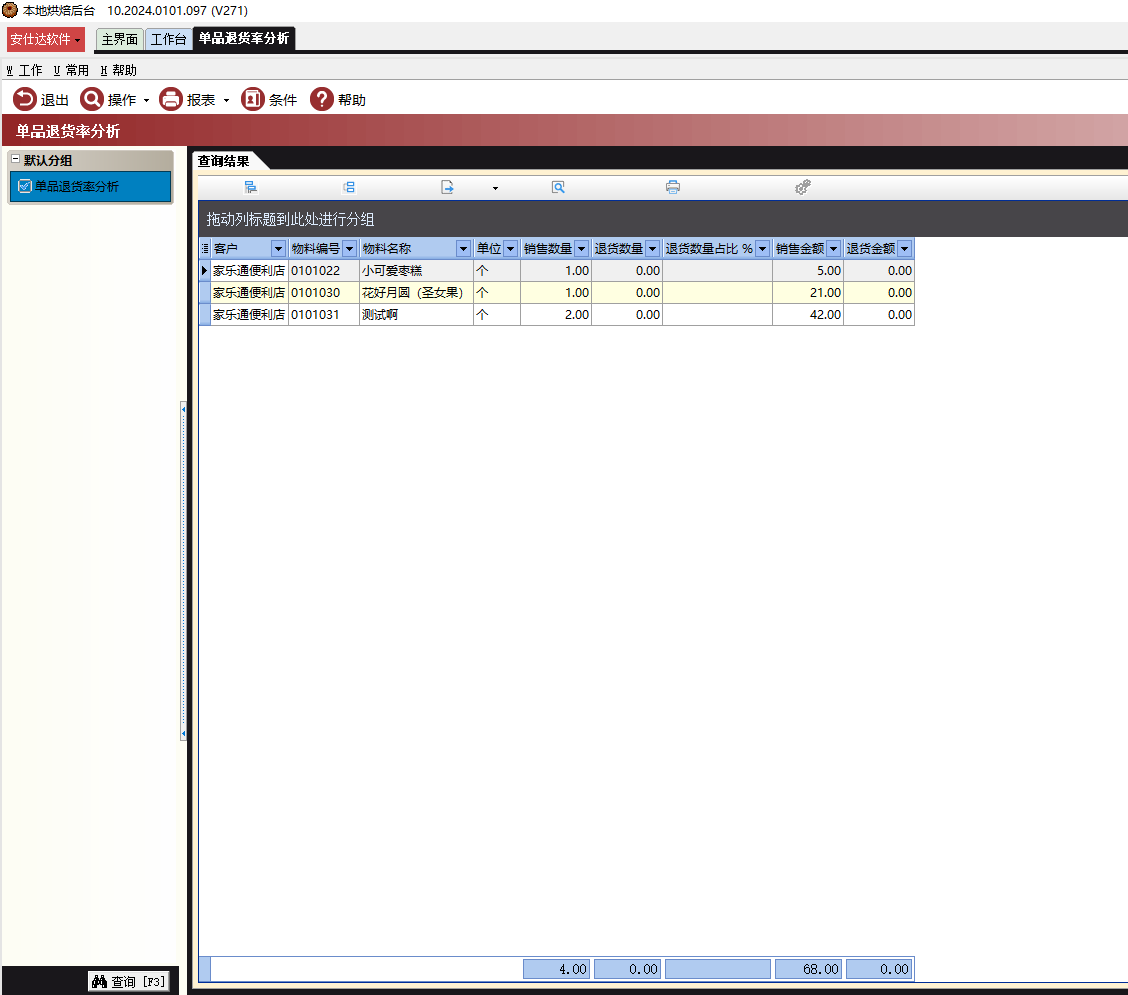This screenshot has height=995, width=1128.
Task: Open the 客户 column filter dropdown
Action: pos(278,249)
